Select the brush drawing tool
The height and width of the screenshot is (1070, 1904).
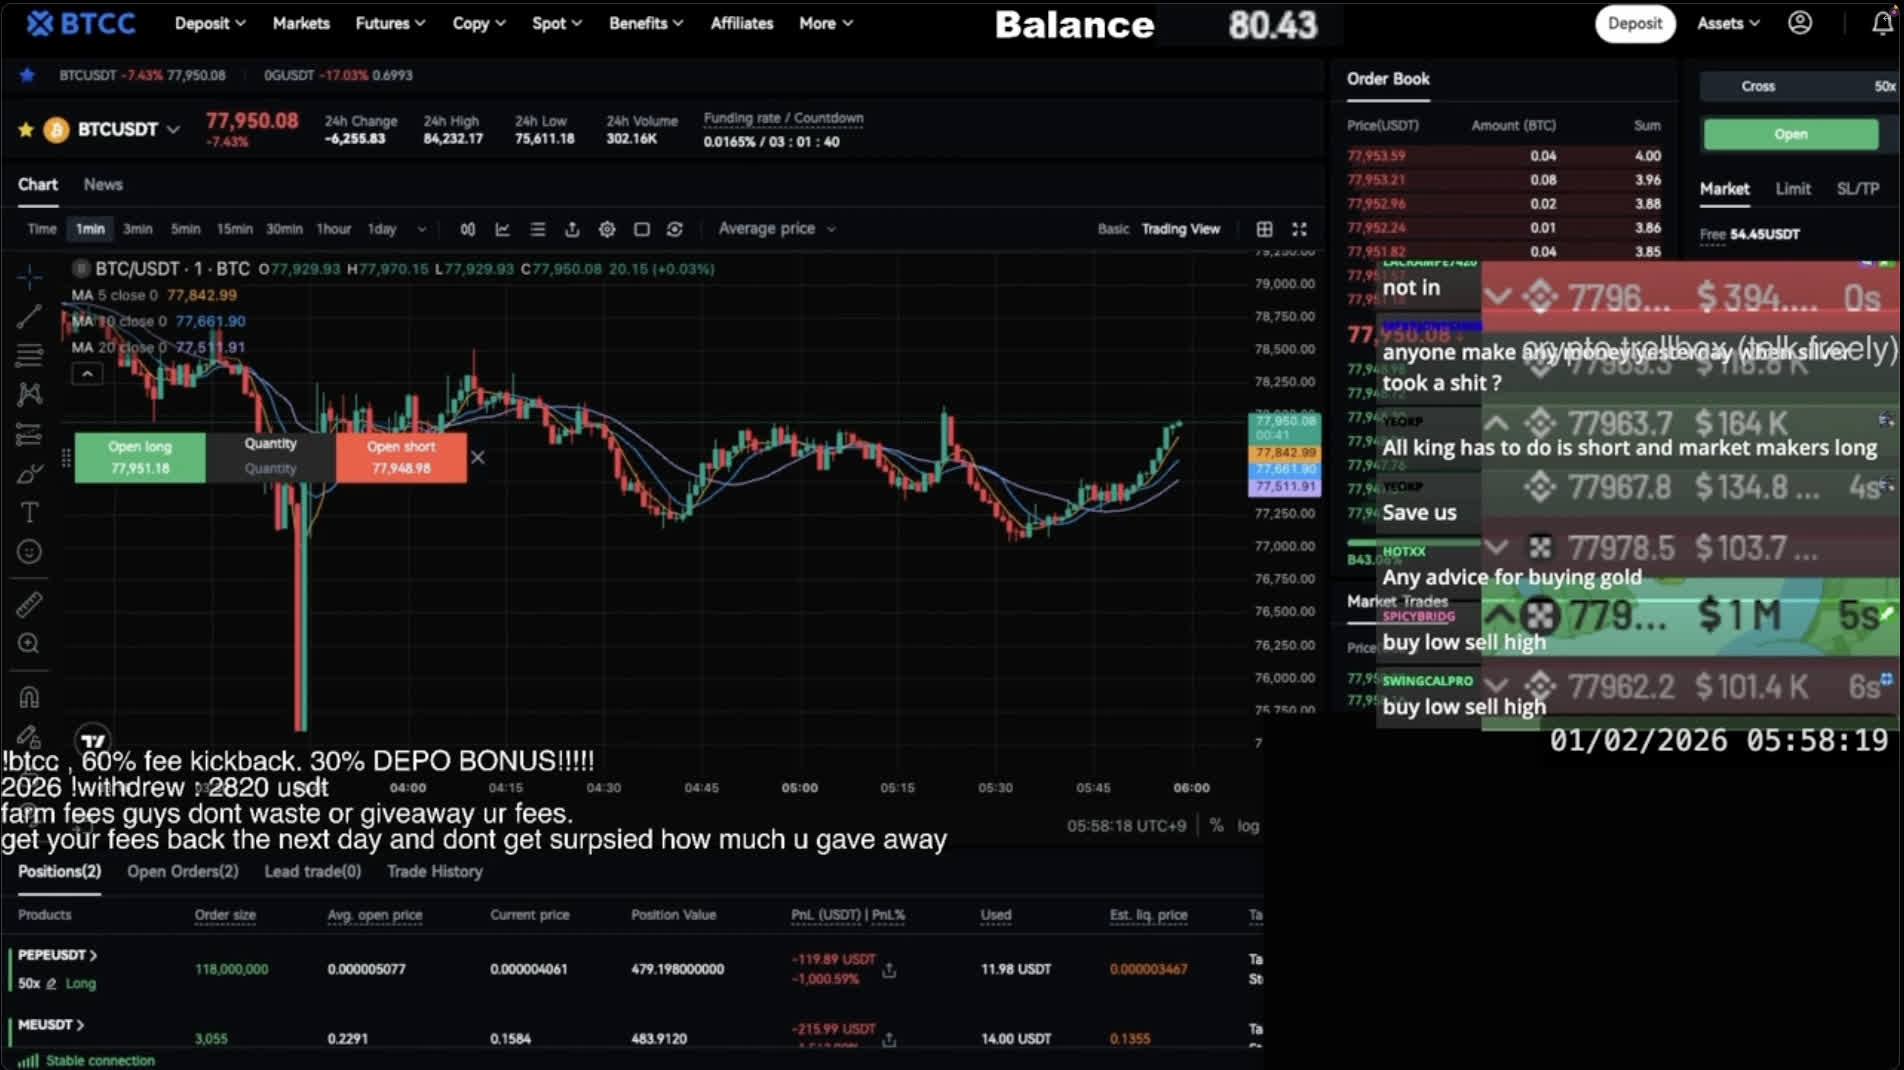[29, 473]
